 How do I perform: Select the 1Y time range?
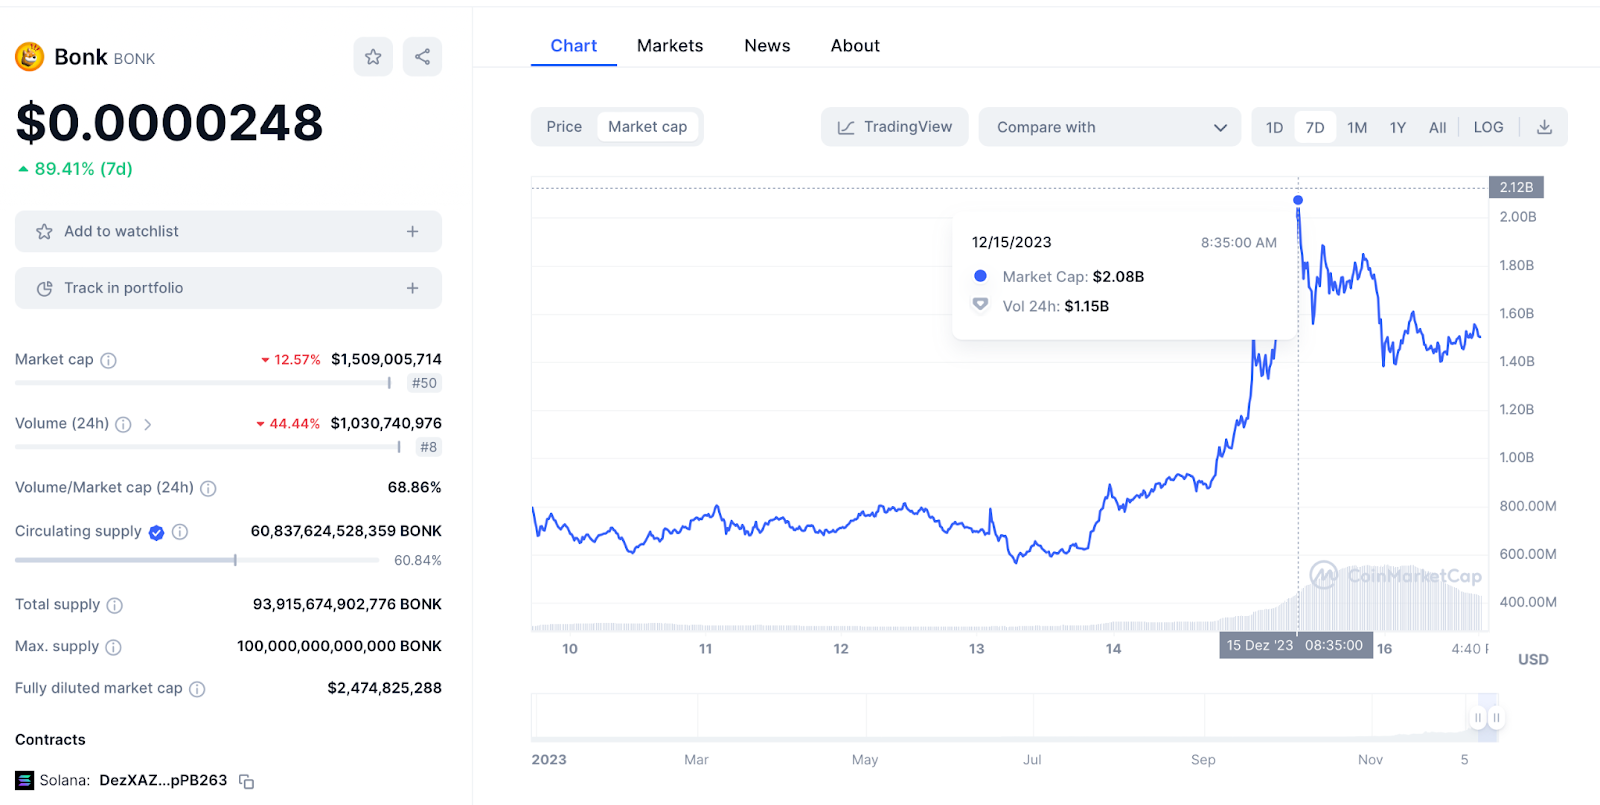[1398, 127]
